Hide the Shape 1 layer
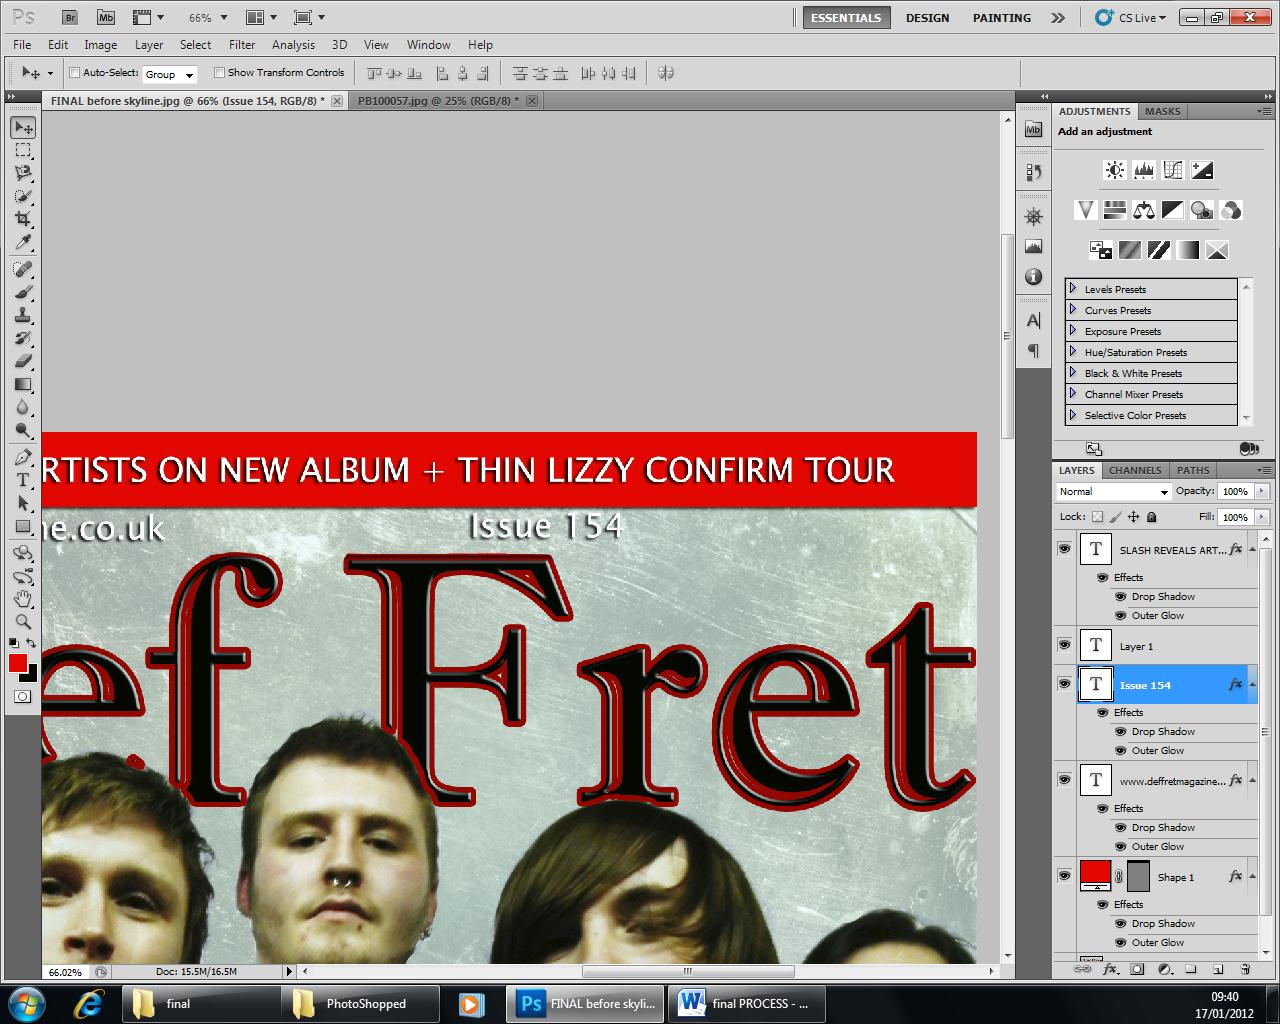The height and width of the screenshot is (1024, 1280). click(1064, 875)
